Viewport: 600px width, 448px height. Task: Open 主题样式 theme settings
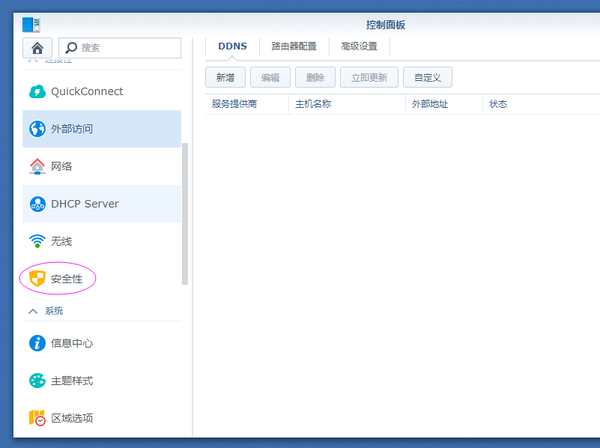pos(101,381)
